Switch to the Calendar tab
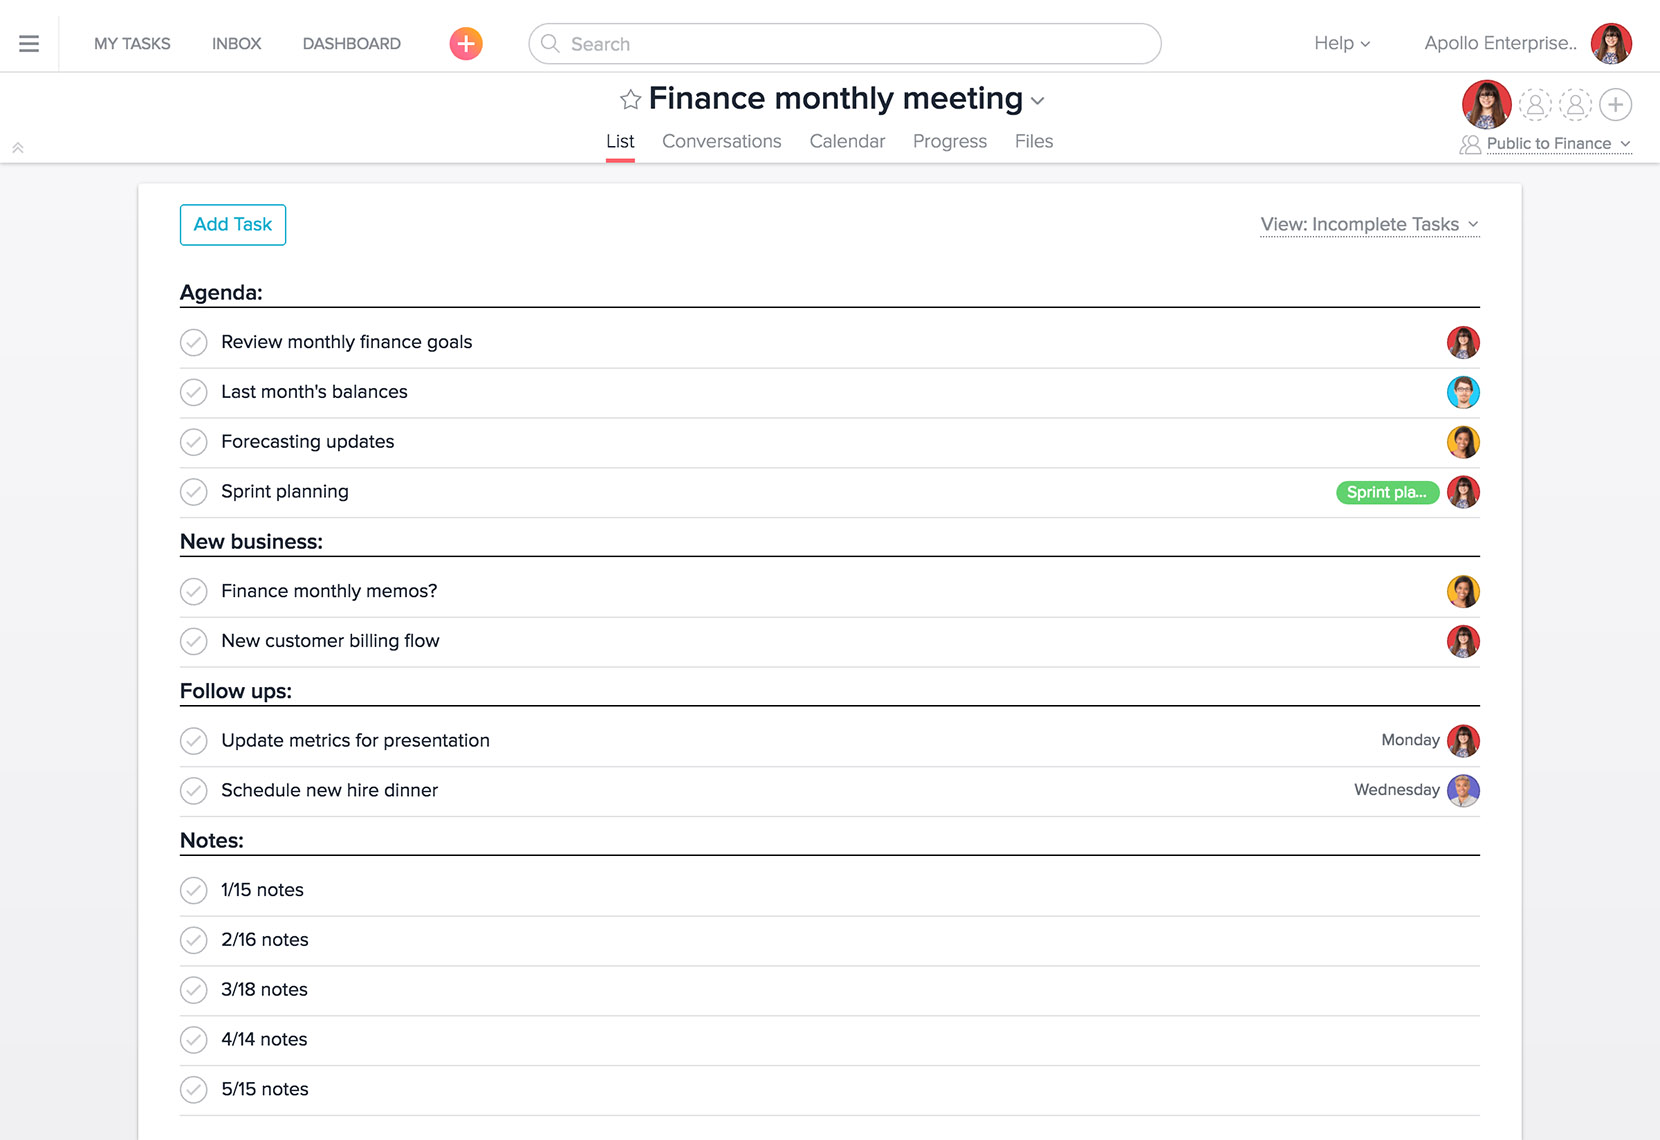 847,141
